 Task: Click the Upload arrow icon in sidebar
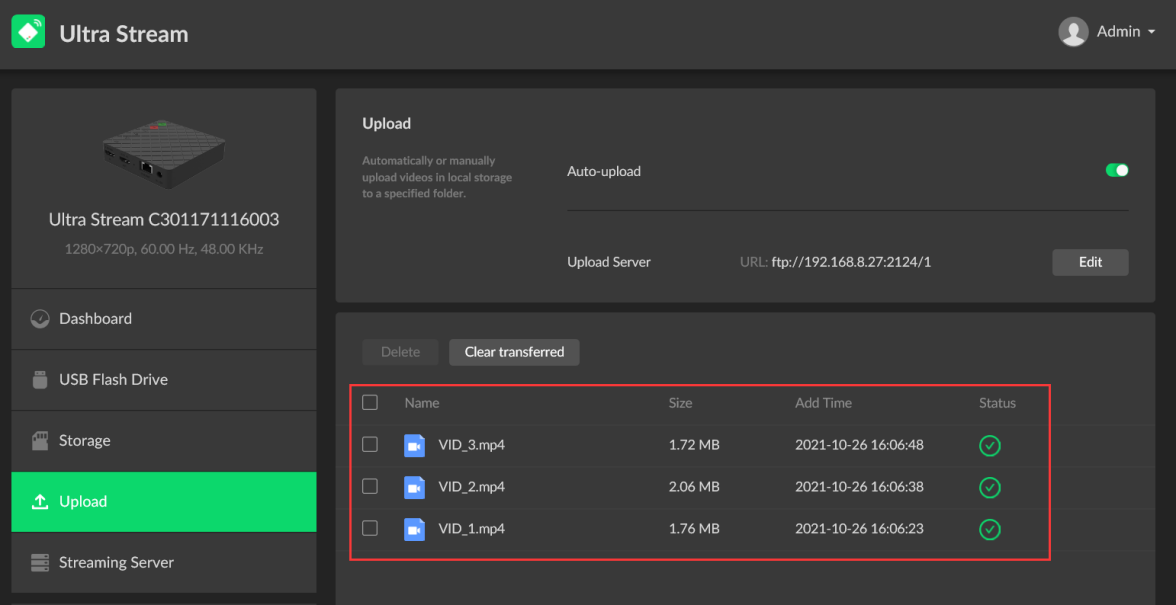40,502
